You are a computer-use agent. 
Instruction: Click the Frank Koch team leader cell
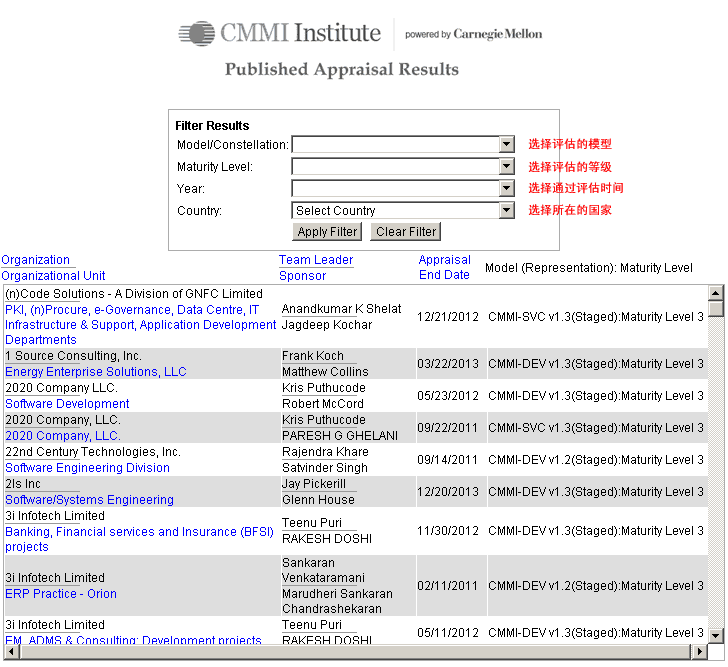click(x=313, y=356)
